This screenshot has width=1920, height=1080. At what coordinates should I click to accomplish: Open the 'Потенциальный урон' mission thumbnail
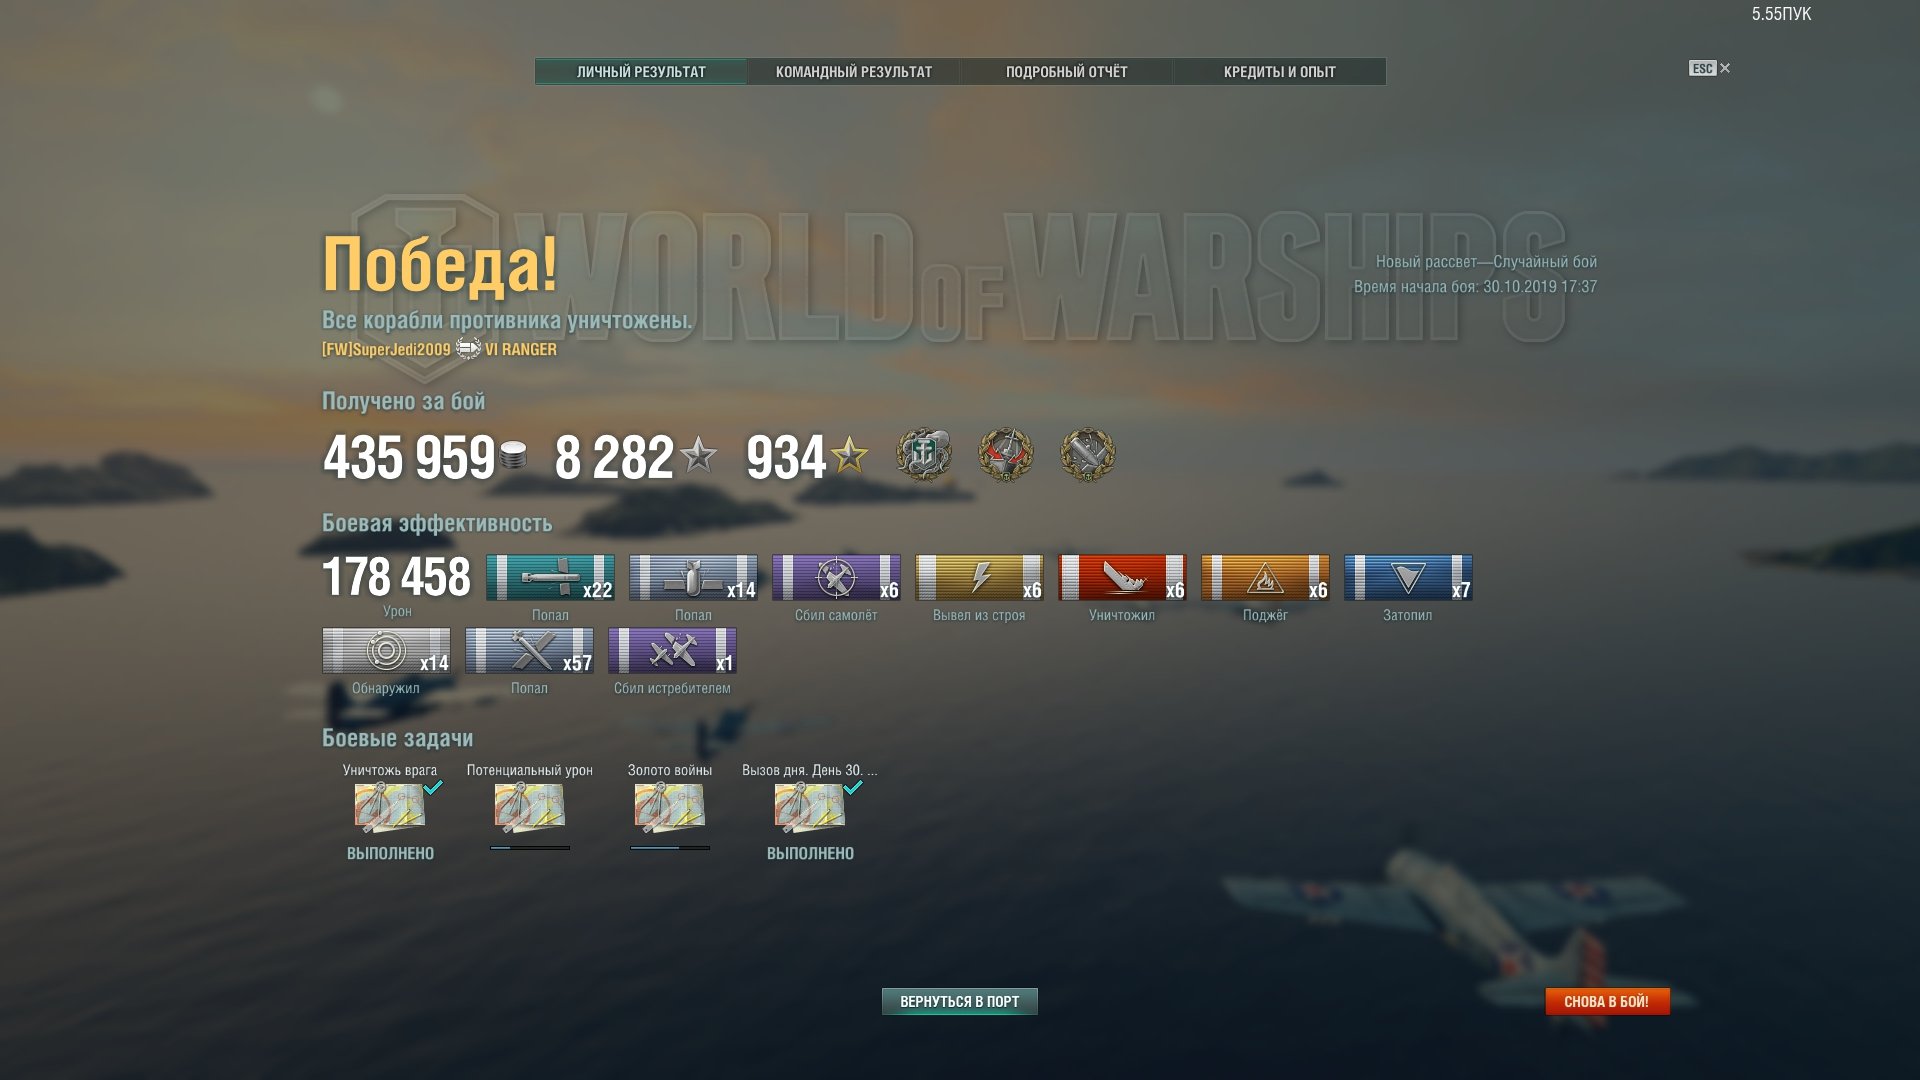tap(530, 808)
